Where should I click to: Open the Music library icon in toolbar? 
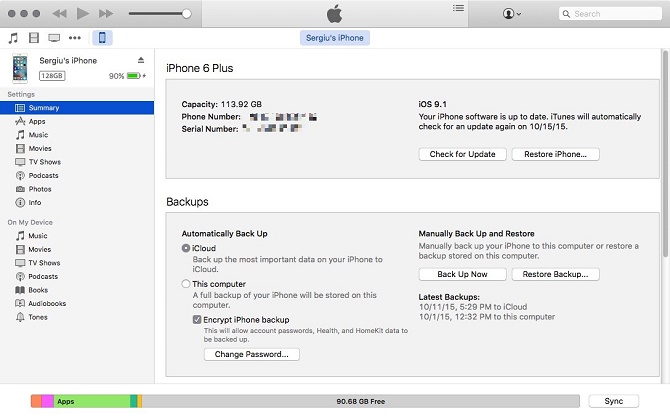(x=13, y=38)
